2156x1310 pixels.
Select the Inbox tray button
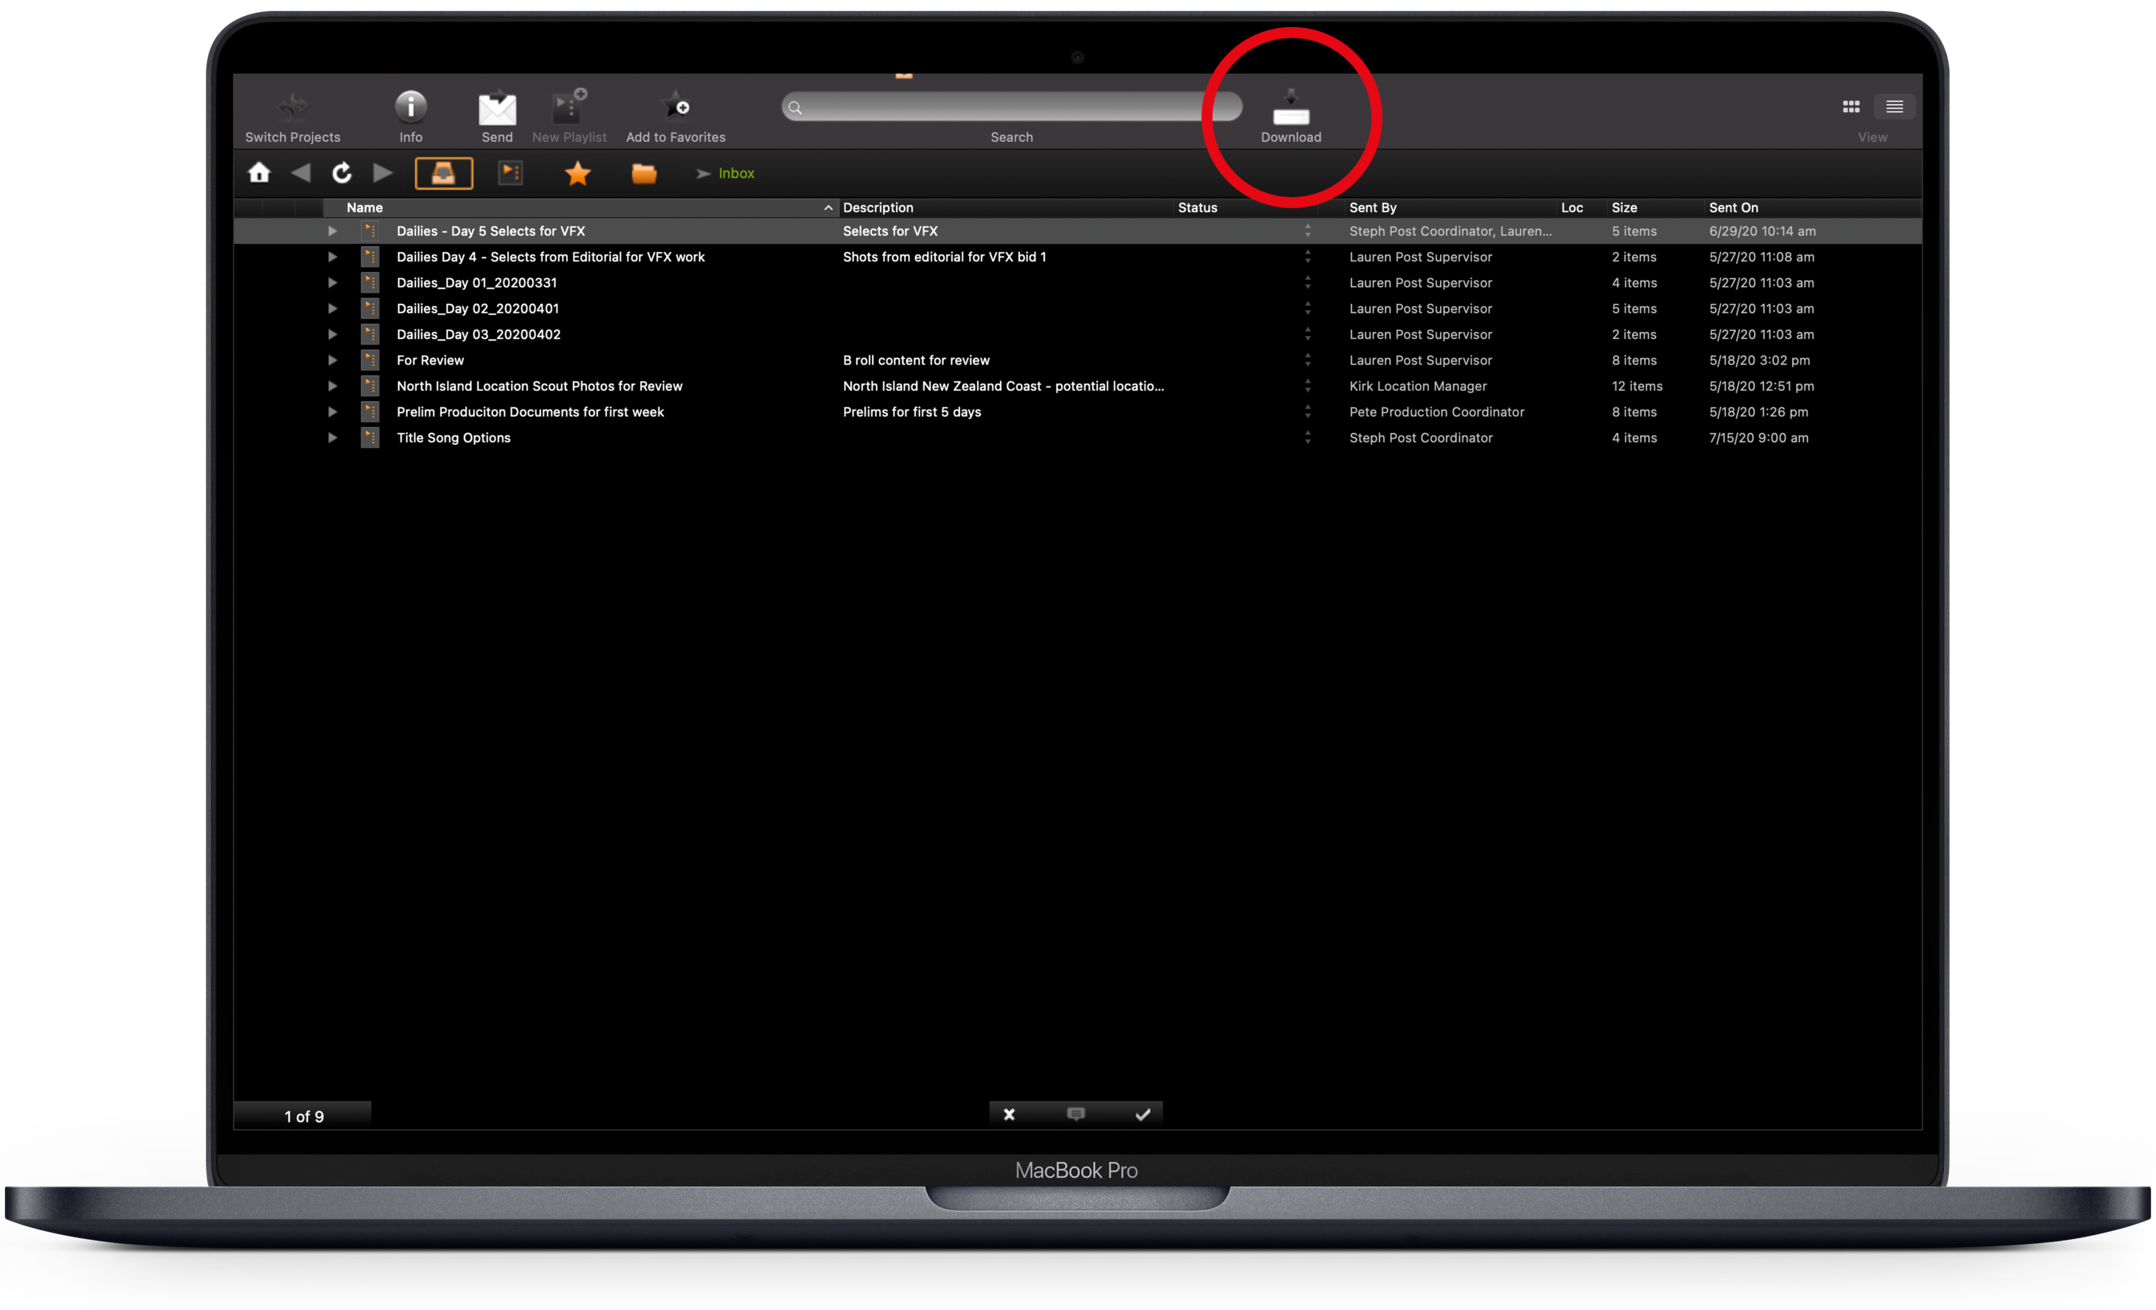pos(443,173)
